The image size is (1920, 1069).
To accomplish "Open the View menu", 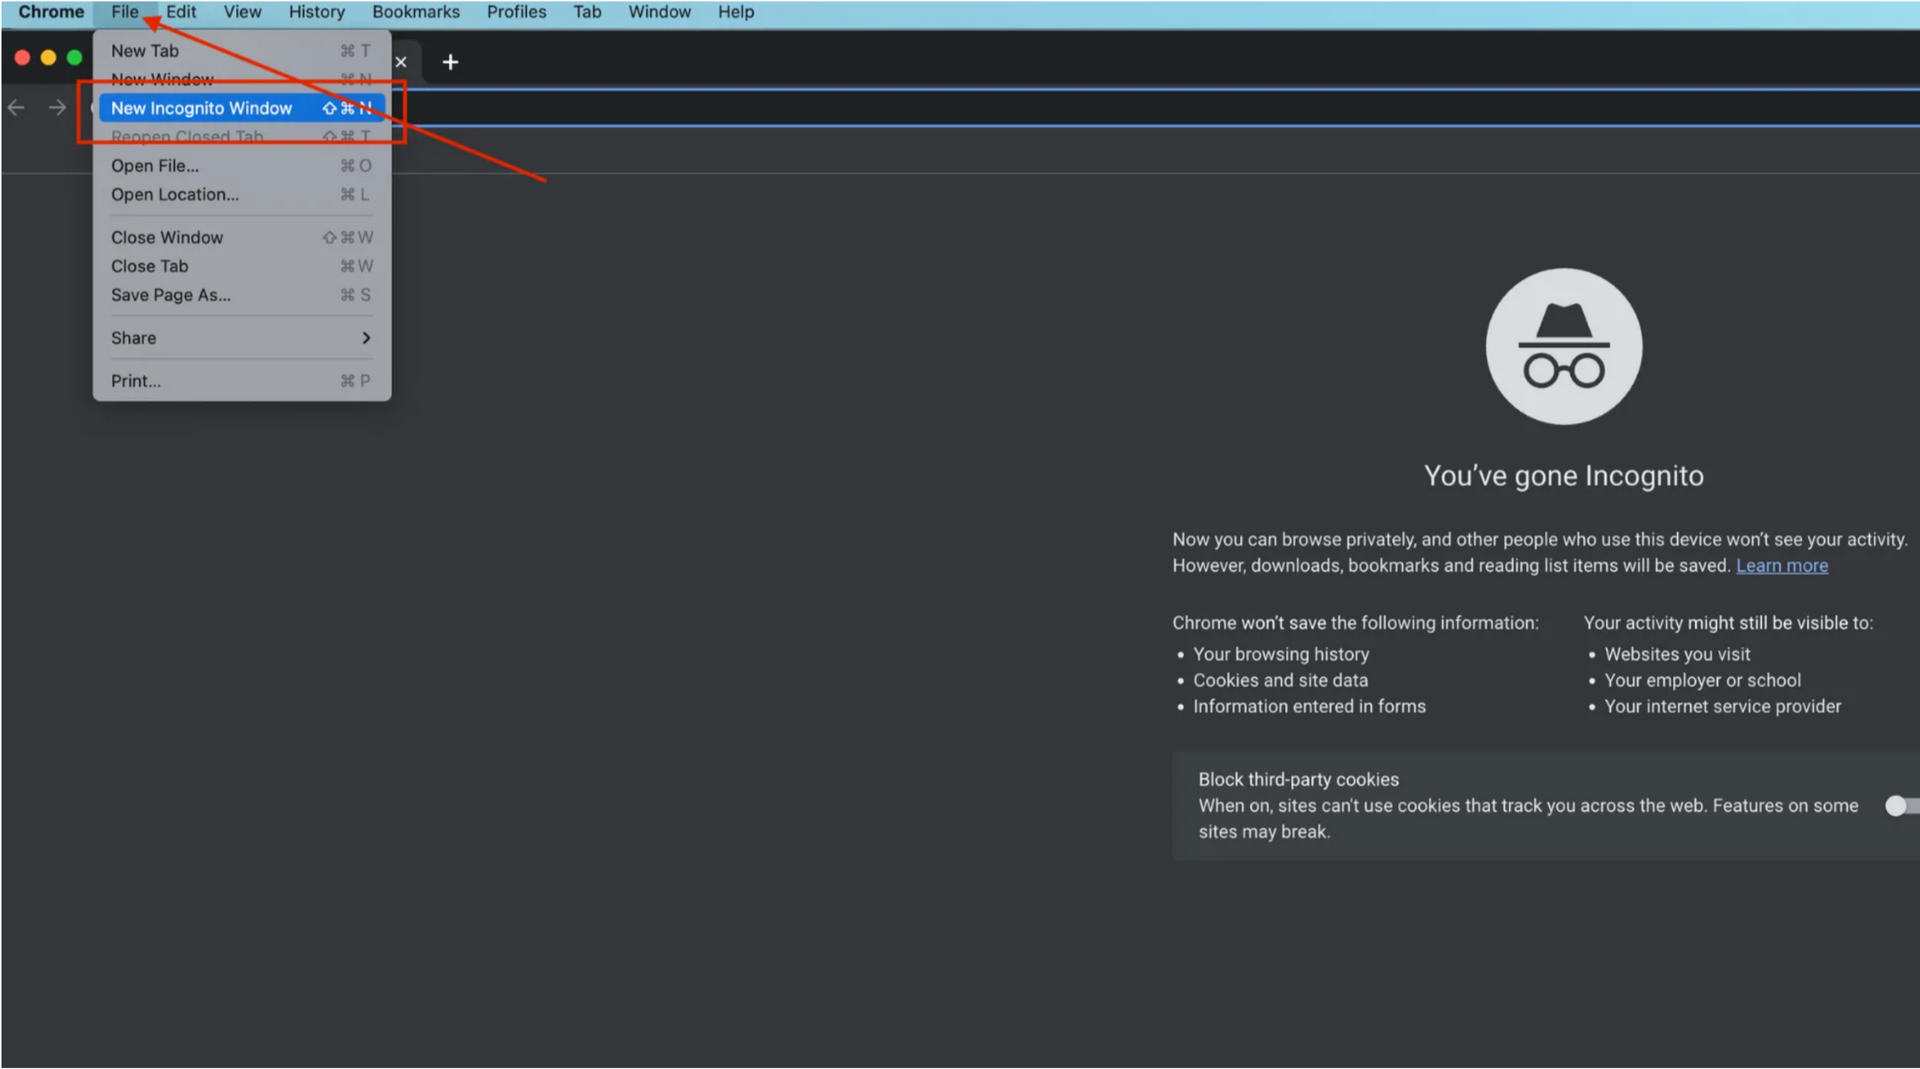I will click(242, 12).
